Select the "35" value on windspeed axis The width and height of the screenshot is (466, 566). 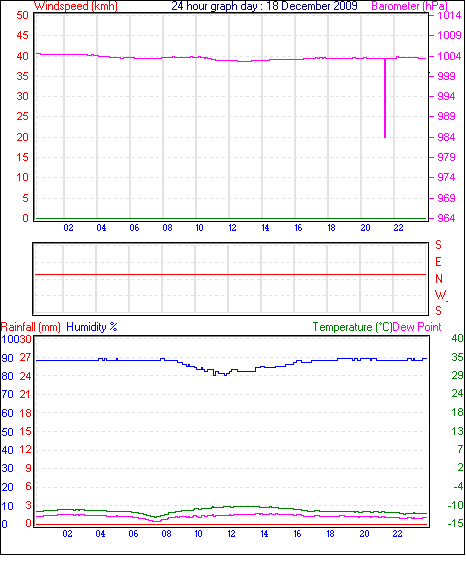22,76
